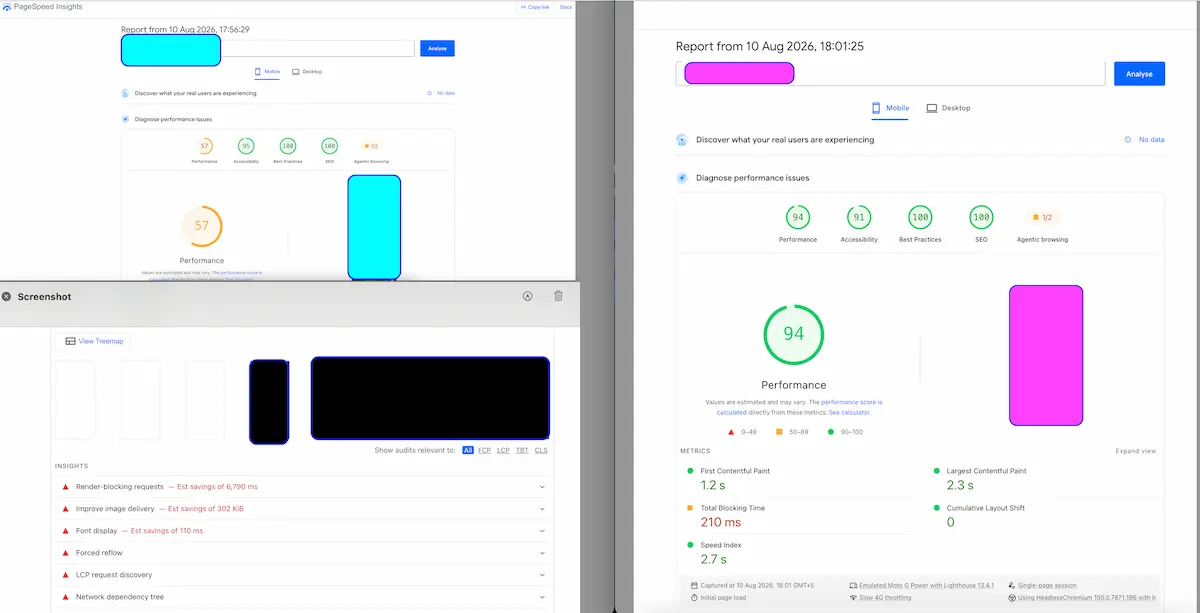The height and width of the screenshot is (613, 1200).
Task: Open Docs link in left header
Action: click(x=566, y=7)
